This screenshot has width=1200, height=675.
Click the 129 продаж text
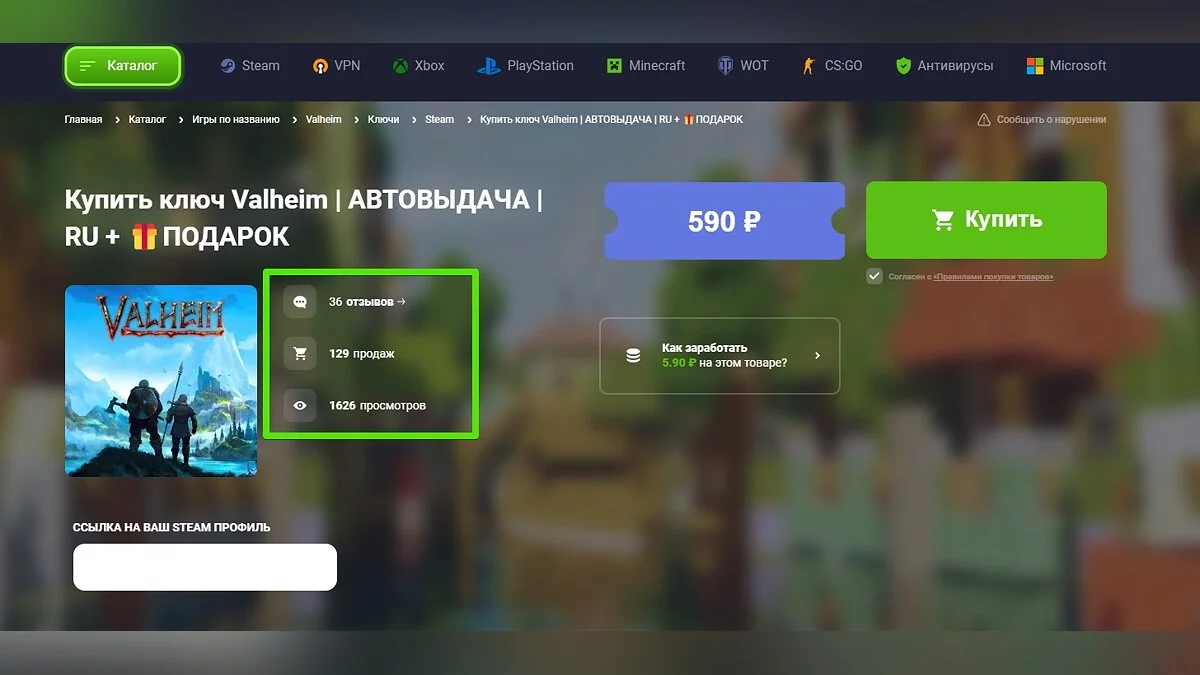tap(362, 353)
